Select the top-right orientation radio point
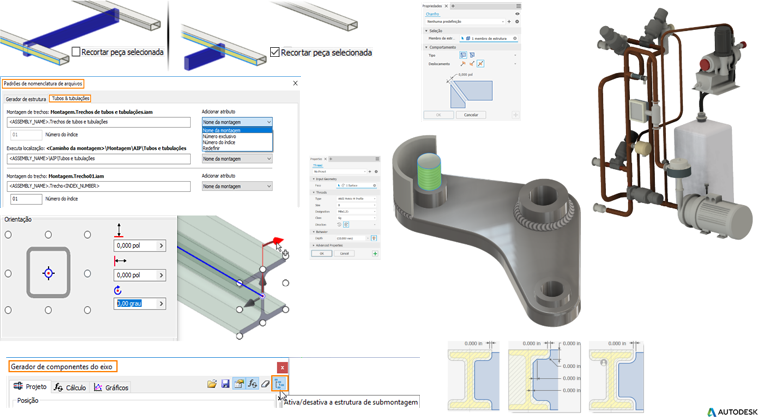 pyautogui.click(x=87, y=234)
